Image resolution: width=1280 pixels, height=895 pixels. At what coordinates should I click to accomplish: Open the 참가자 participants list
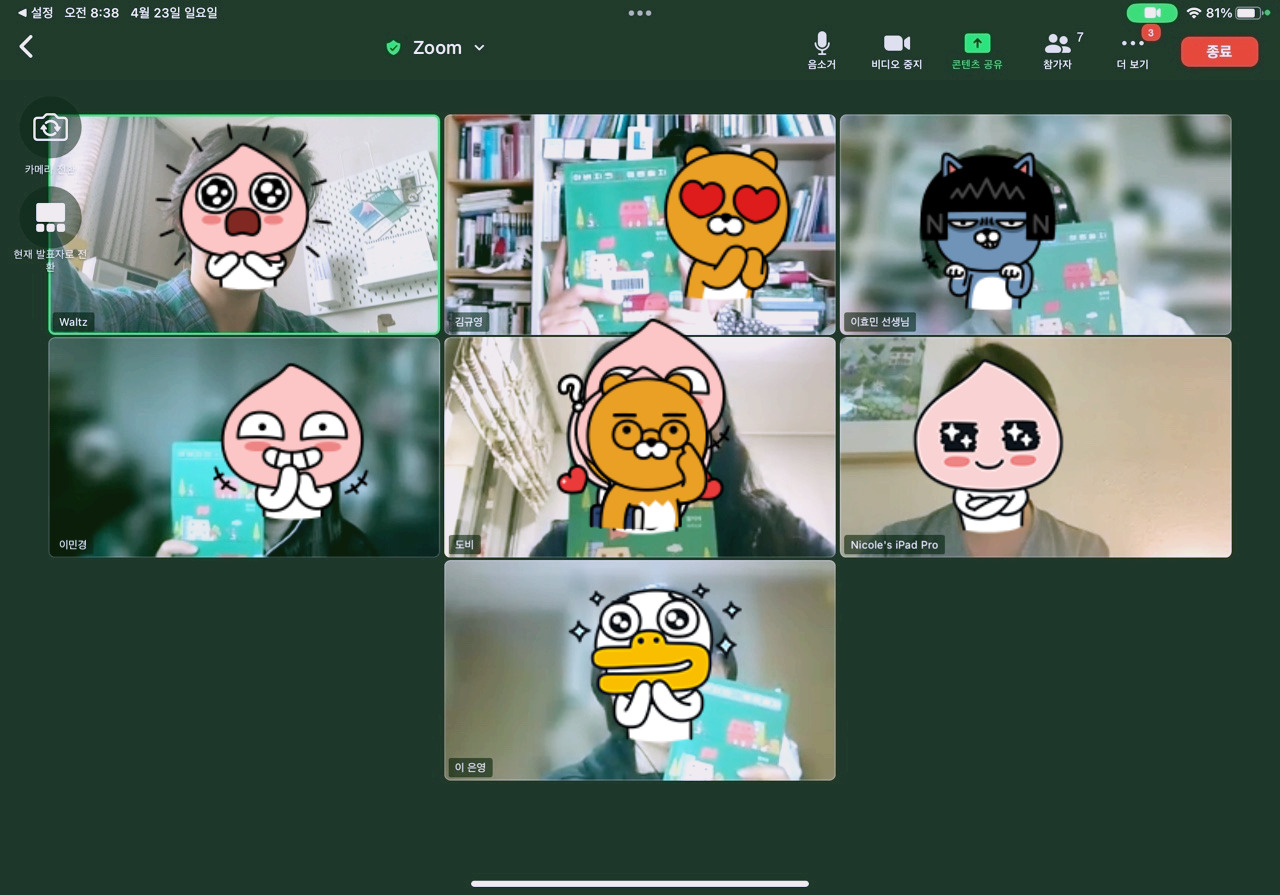[1056, 49]
